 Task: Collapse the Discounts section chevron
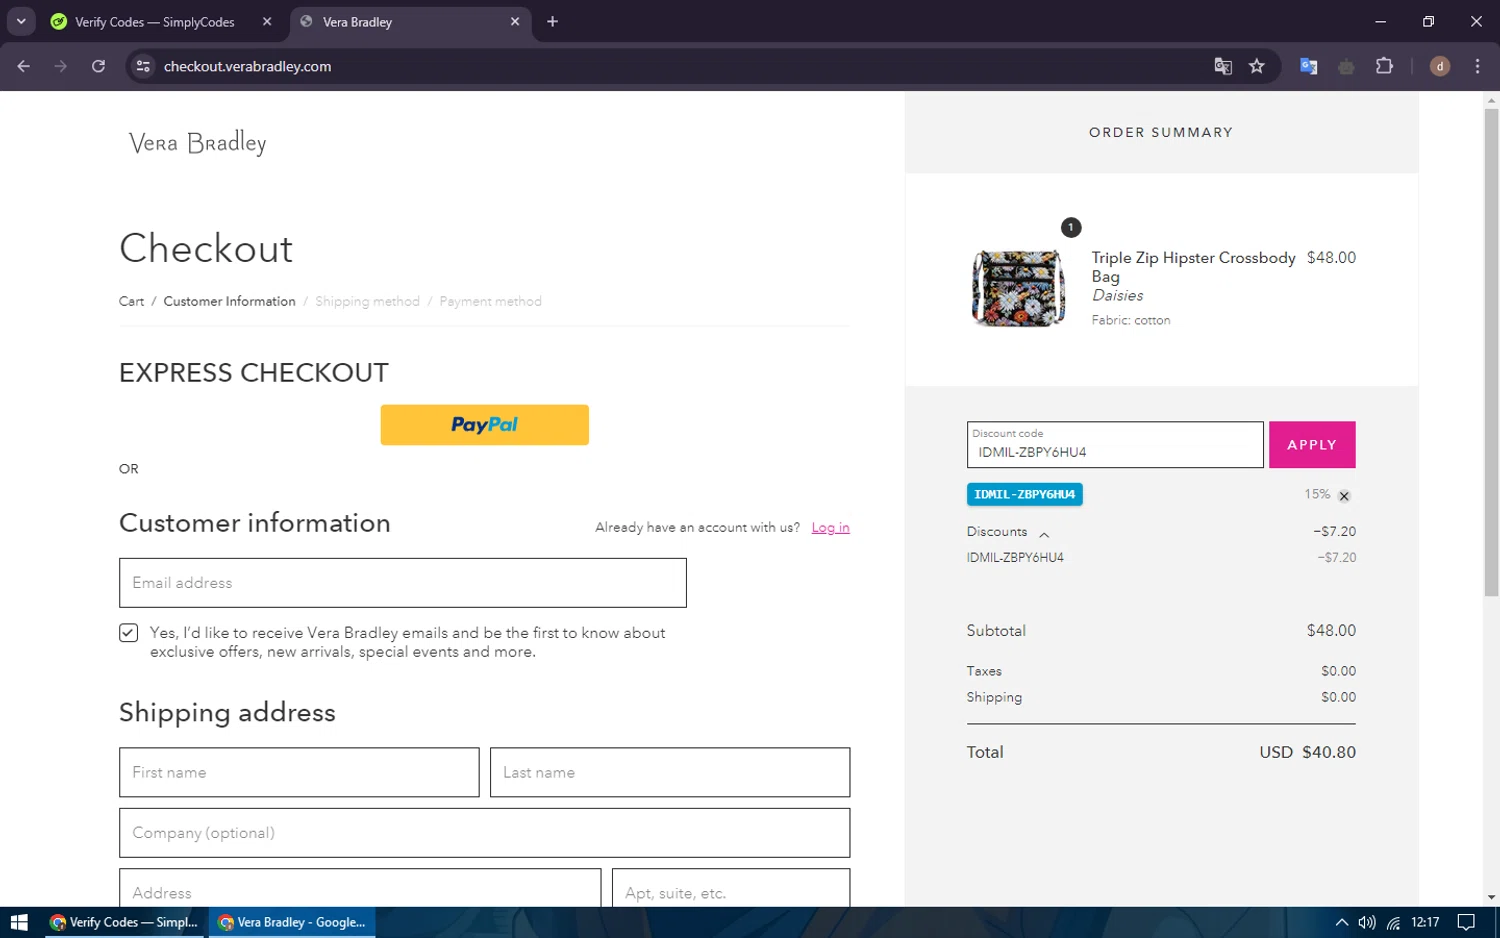(1044, 534)
